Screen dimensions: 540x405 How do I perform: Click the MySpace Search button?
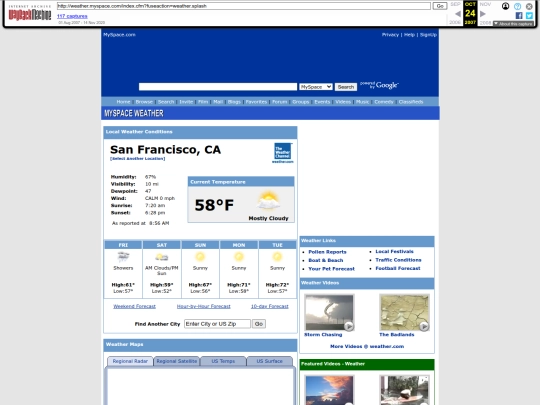tap(346, 87)
